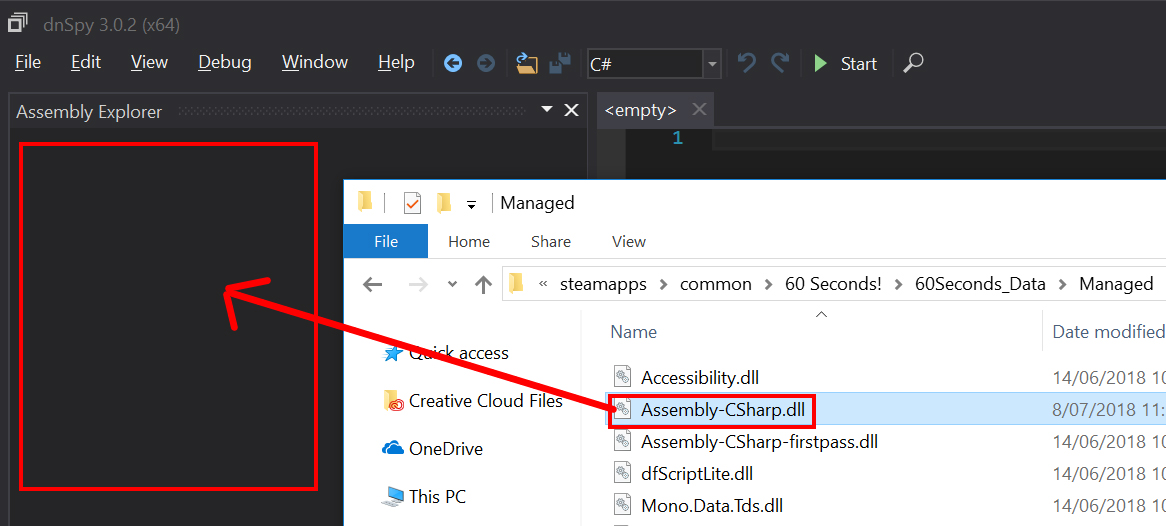The width and height of the screenshot is (1166, 526).
Task: Expand the recent locations chevron in Explorer
Action: (451, 284)
